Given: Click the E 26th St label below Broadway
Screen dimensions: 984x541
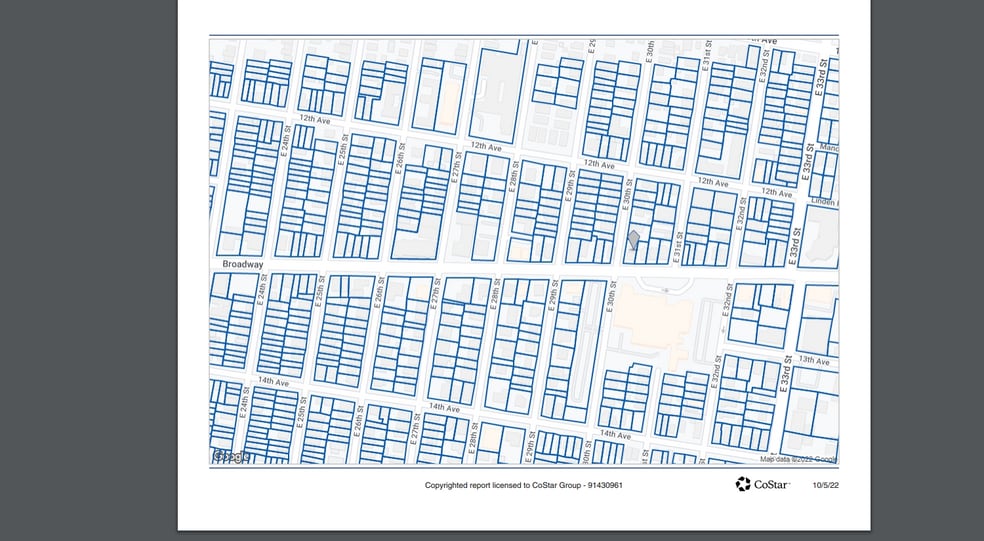Looking at the screenshot, I should [379, 296].
